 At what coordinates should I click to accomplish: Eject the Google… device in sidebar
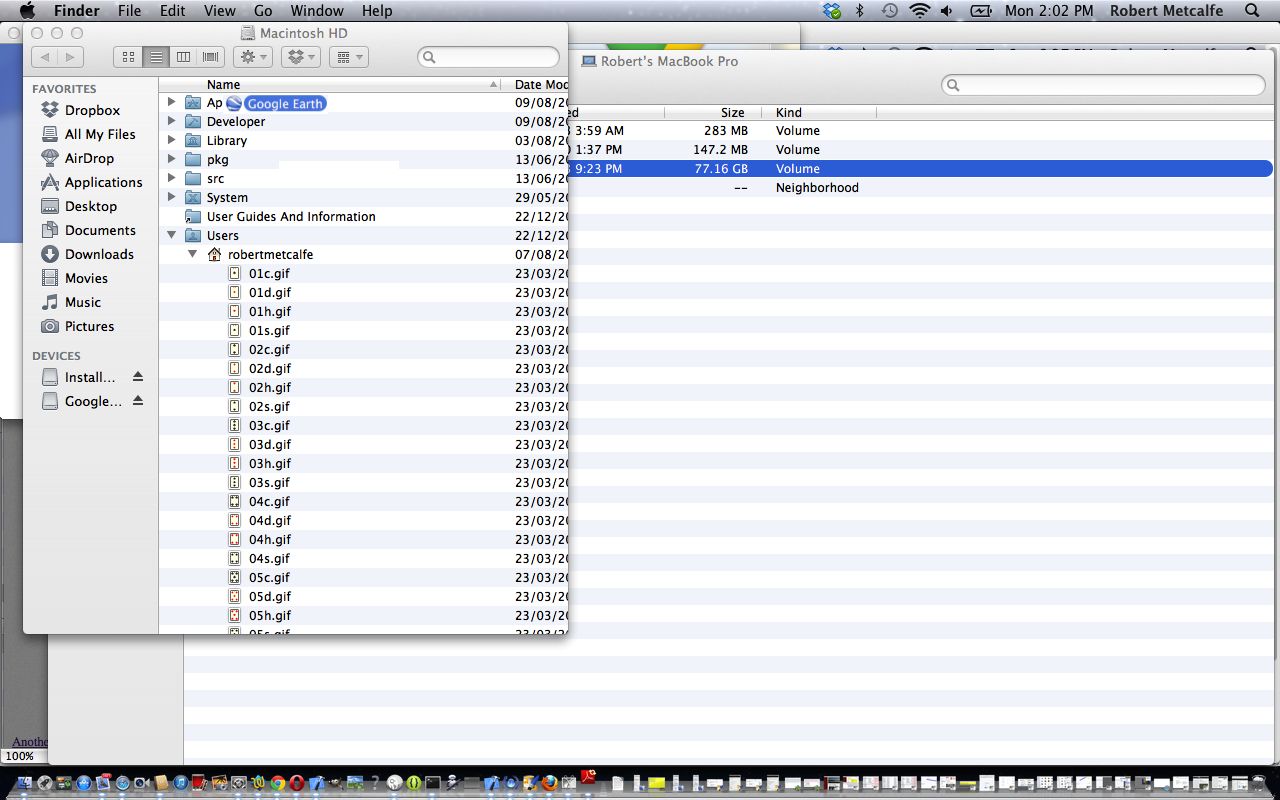(x=138, y=401)
